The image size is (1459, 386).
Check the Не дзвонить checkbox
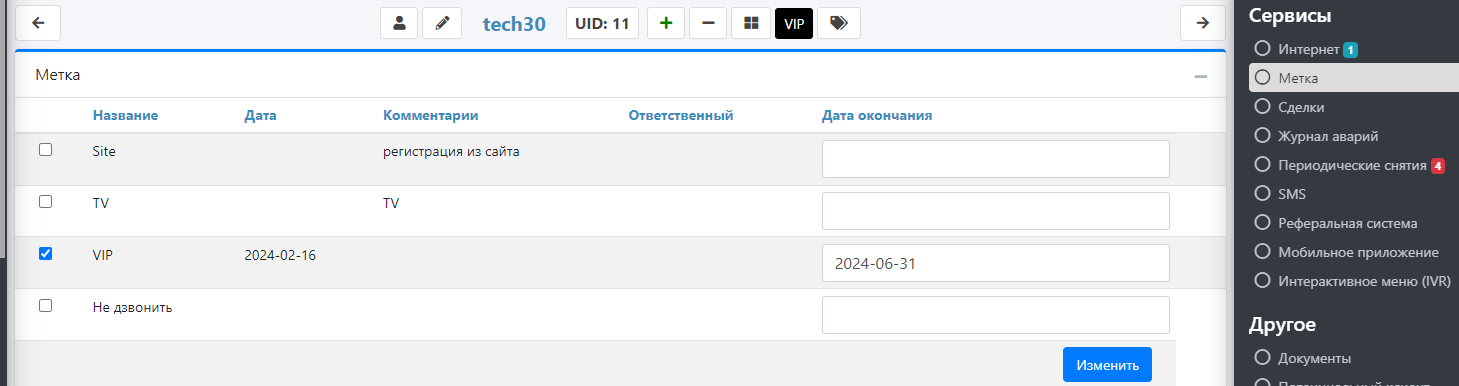(45, 306)
